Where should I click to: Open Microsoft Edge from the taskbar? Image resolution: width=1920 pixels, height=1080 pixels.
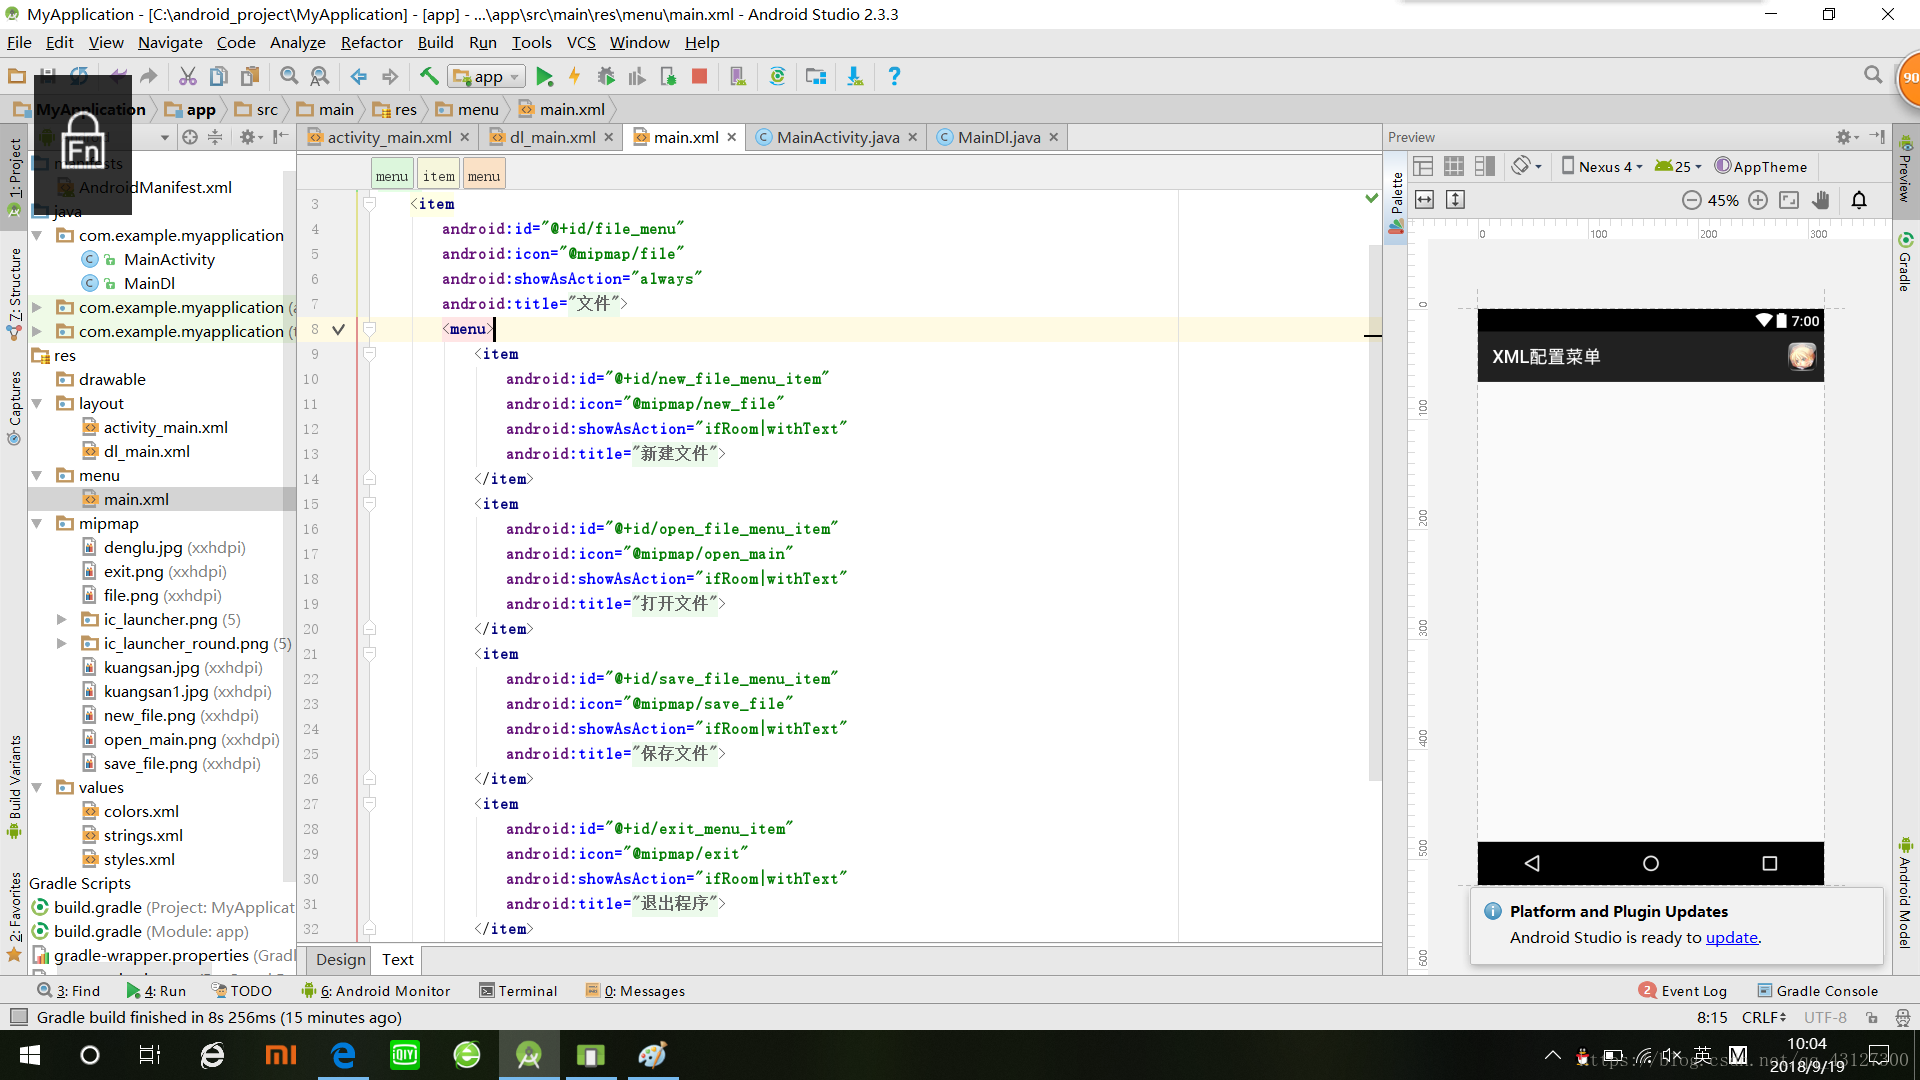[343, 1055]
